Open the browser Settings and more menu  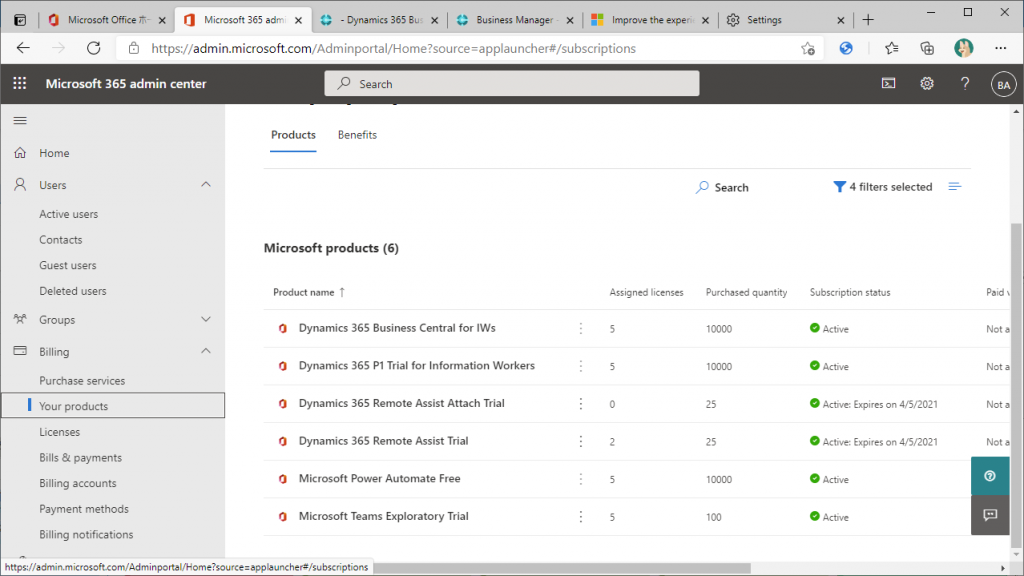click(1000, 48)
